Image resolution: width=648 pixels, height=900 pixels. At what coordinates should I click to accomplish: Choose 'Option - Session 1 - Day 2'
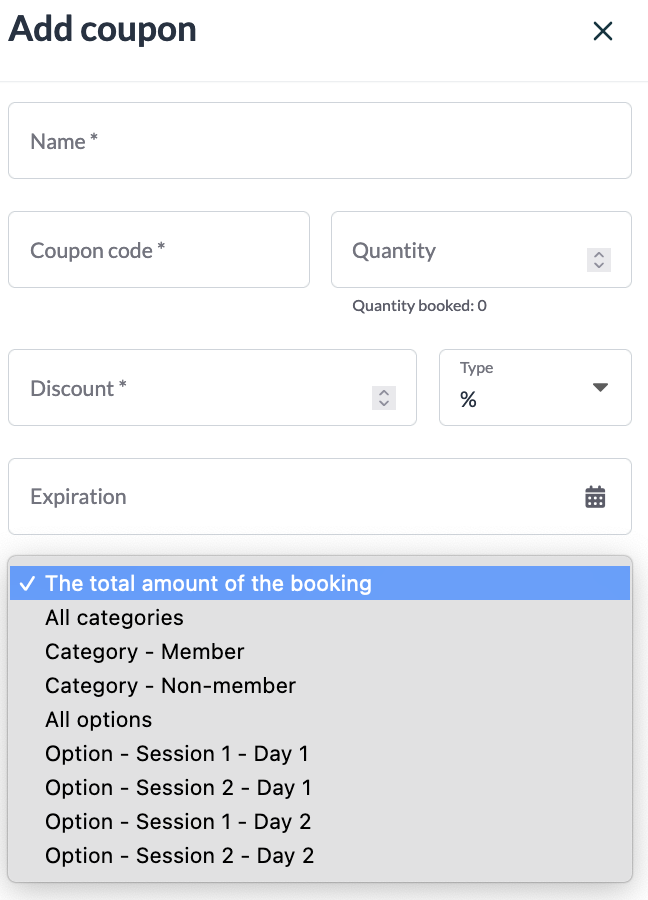178,822
